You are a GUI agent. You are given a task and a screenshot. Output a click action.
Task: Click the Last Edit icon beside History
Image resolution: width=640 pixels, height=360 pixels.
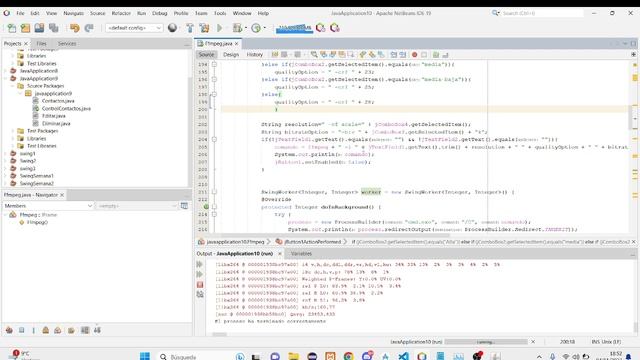coord(275,55)
